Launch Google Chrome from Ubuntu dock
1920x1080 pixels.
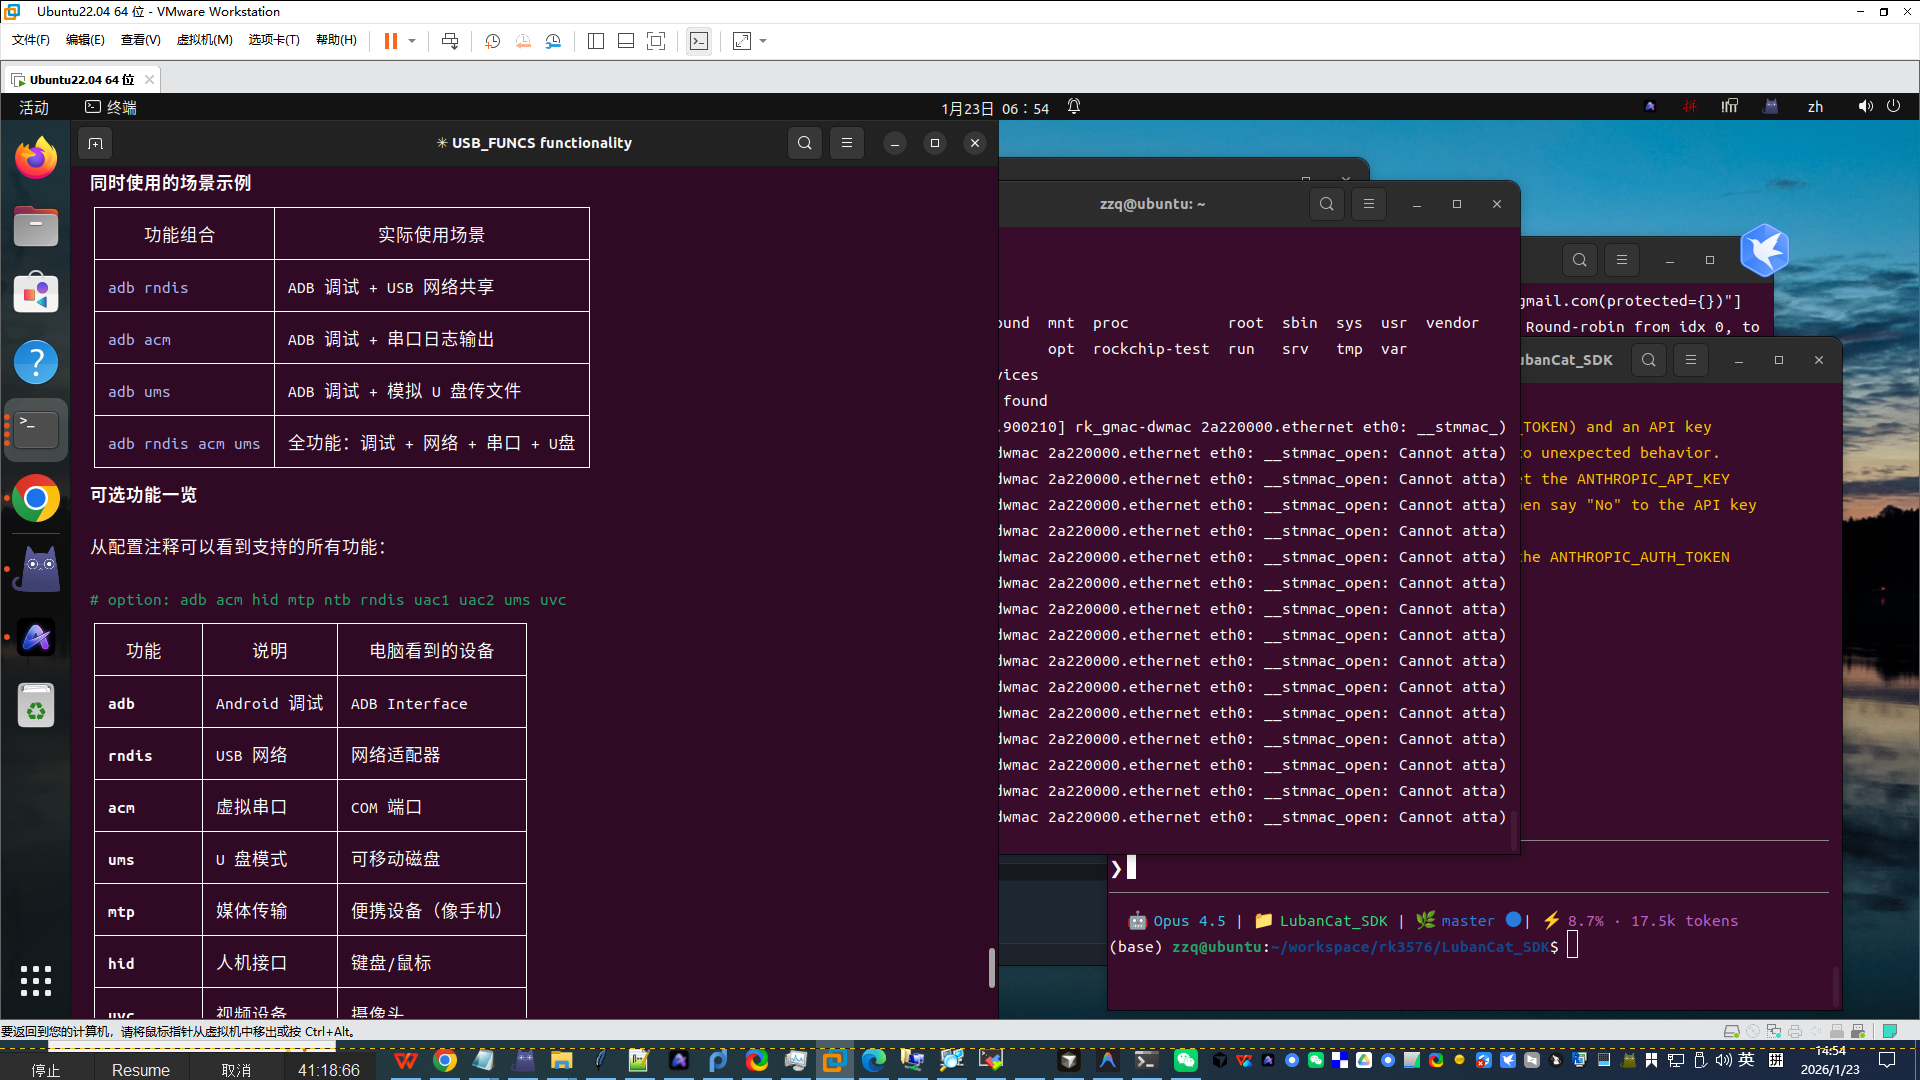coord(36,498)
